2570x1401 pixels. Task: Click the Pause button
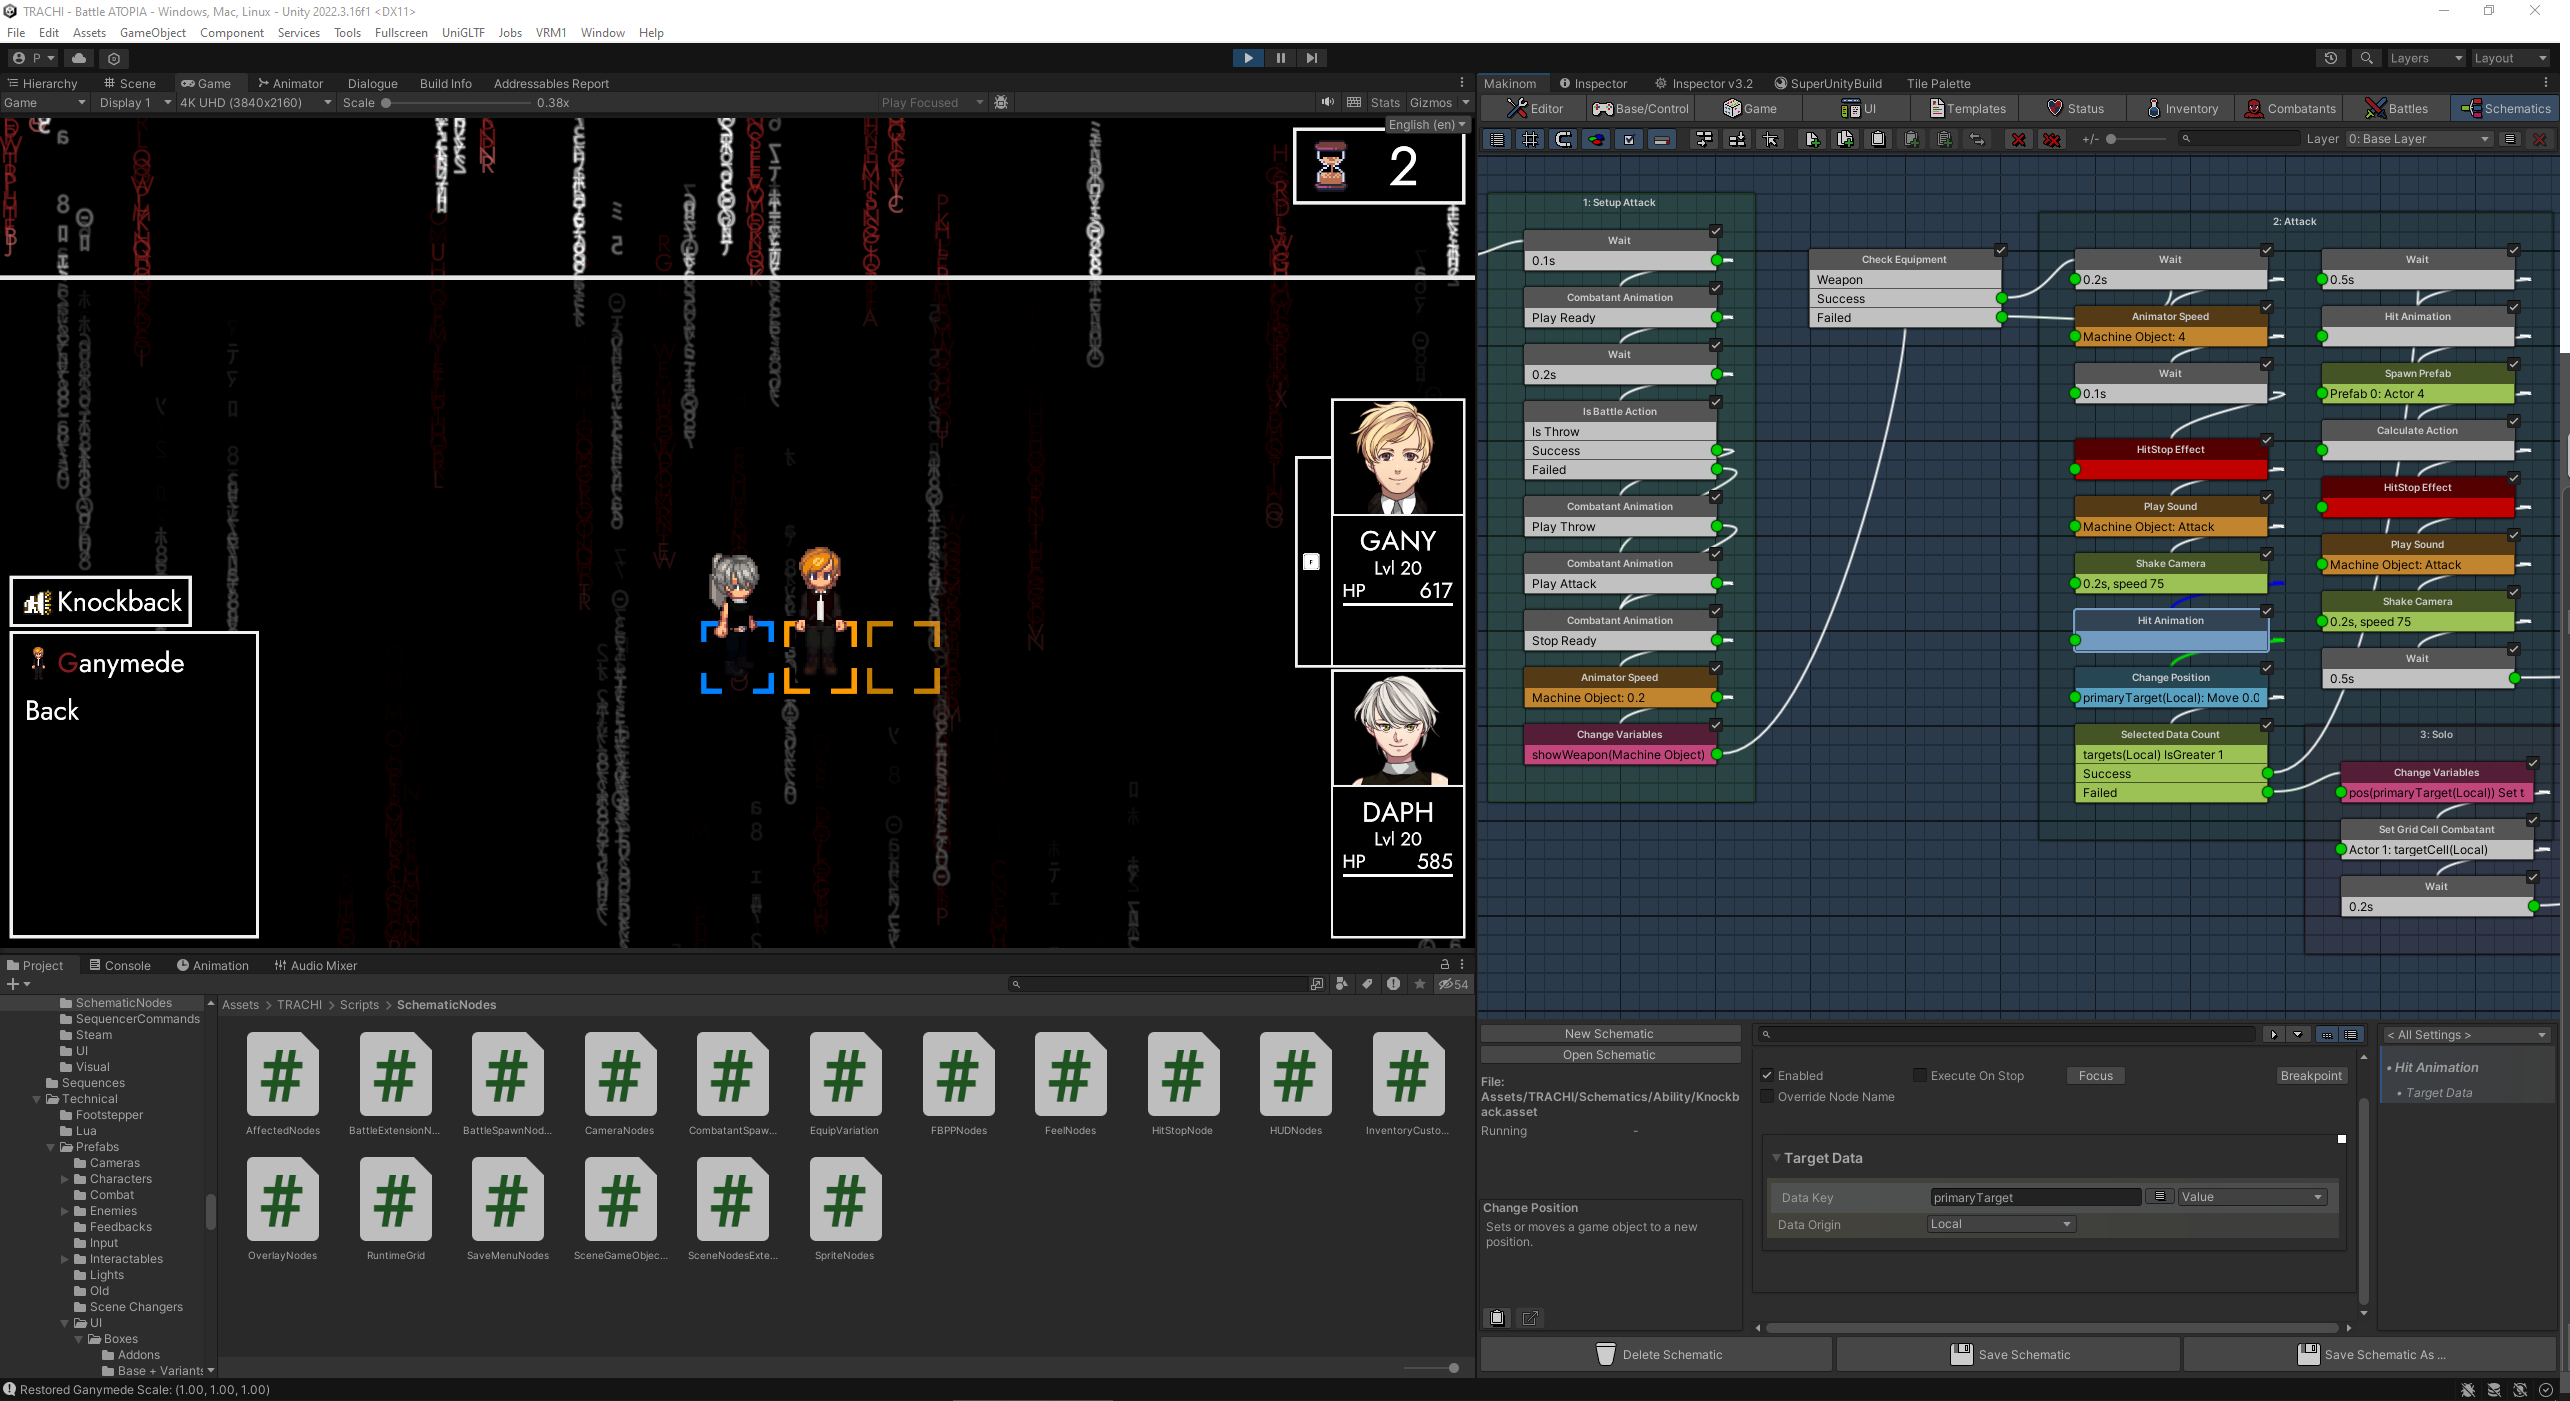point(1280,58)
